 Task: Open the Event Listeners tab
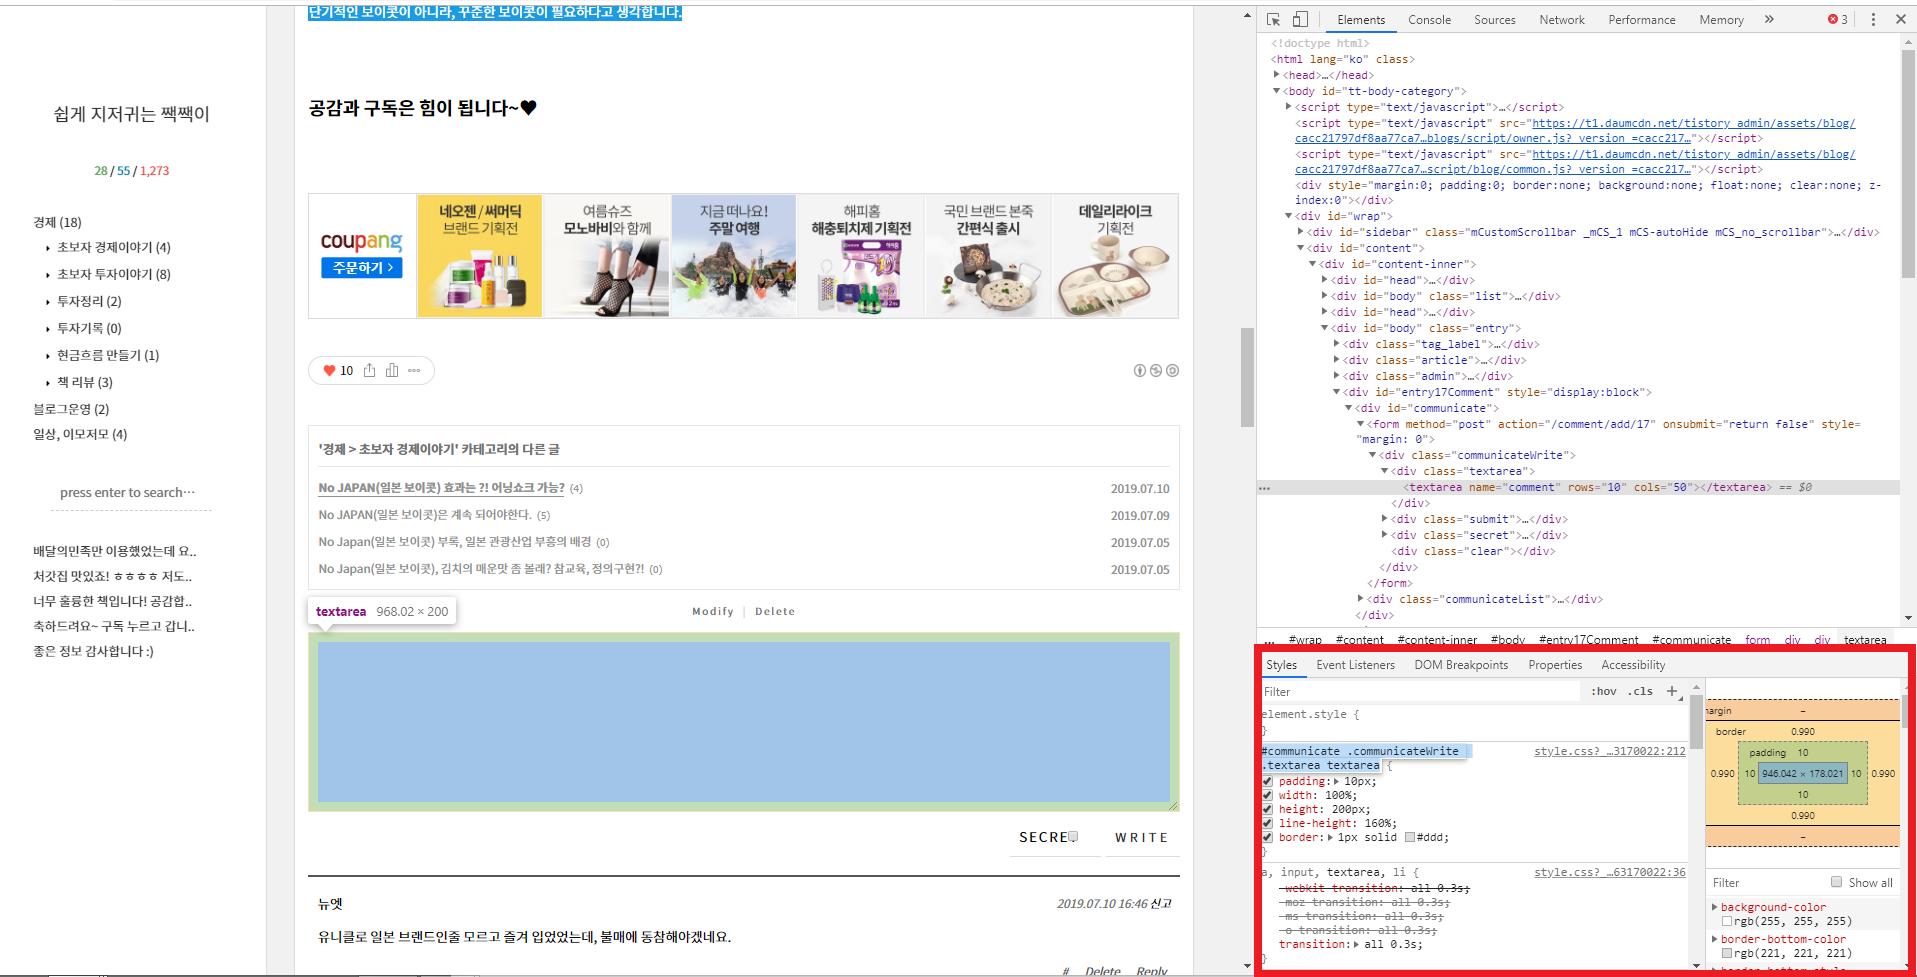(1355, 665)
